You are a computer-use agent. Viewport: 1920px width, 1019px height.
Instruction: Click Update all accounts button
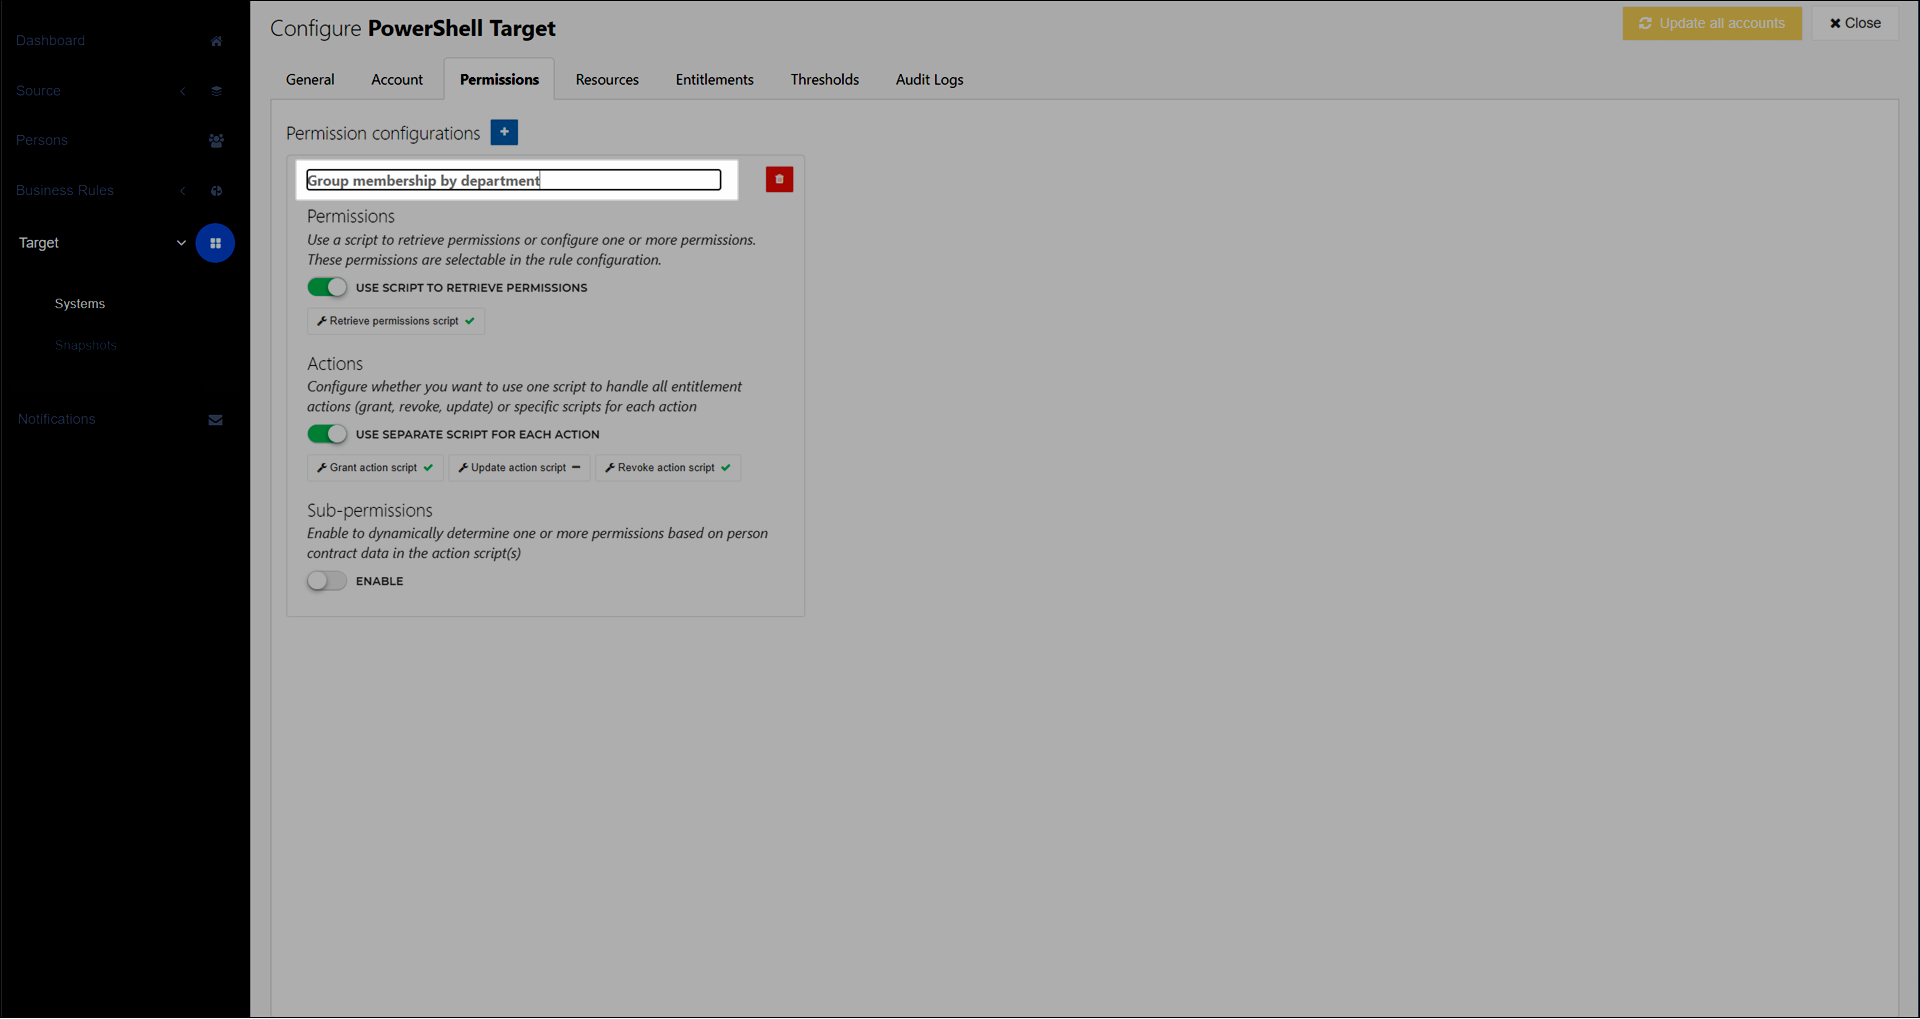1712,23
